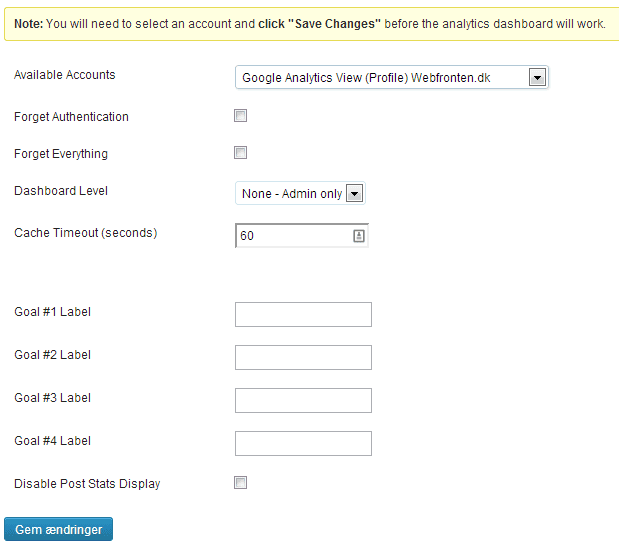Screen dimensions: 619x548
Task: Click the yellow Save Changes note banner
Action: 311,24
